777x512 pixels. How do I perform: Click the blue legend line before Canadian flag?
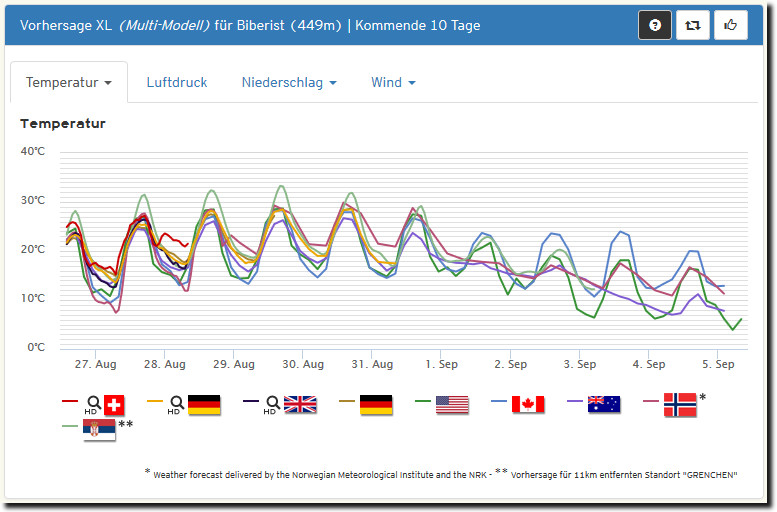499,401
